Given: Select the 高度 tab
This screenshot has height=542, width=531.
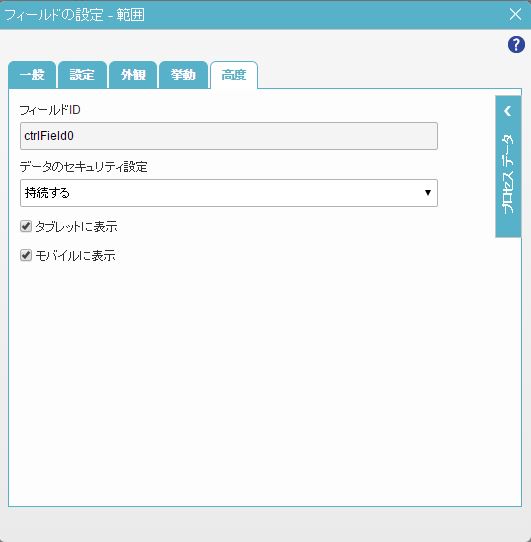Looking at the screenshot, I should 234,75.
